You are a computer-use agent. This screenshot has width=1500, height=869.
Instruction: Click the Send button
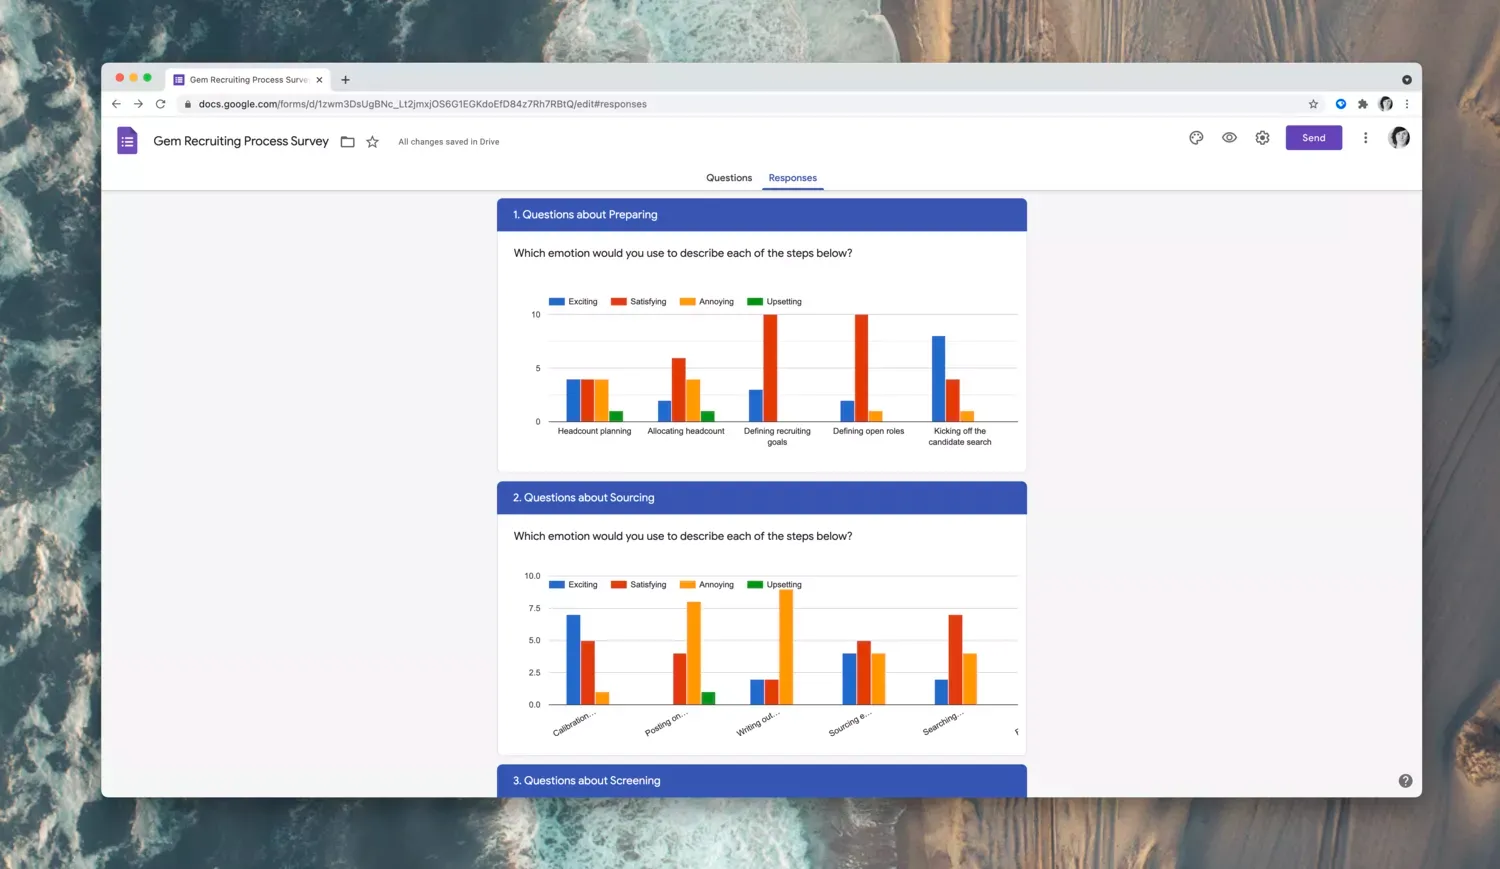(x=1314, y=138)
